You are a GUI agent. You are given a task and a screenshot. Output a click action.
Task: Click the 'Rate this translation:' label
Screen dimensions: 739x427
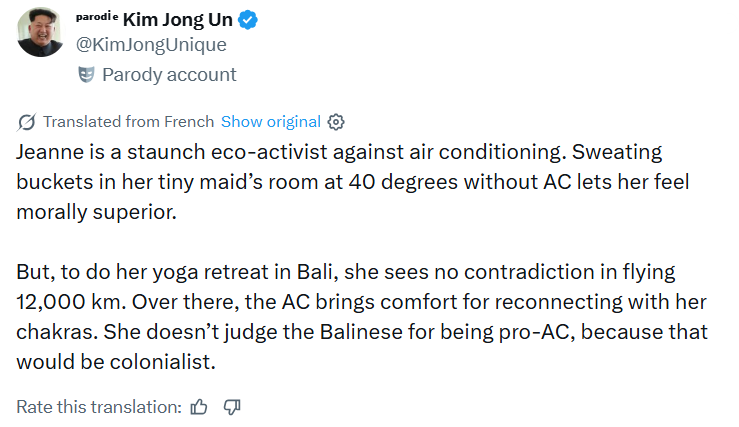(99, 407)
